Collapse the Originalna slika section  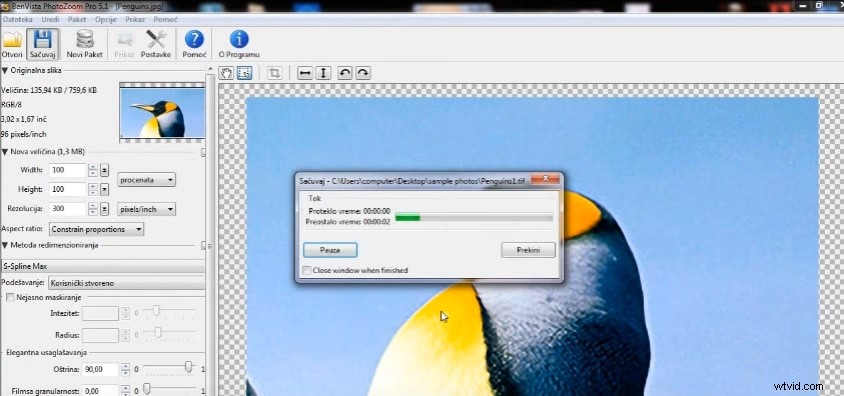coord(5,70)
